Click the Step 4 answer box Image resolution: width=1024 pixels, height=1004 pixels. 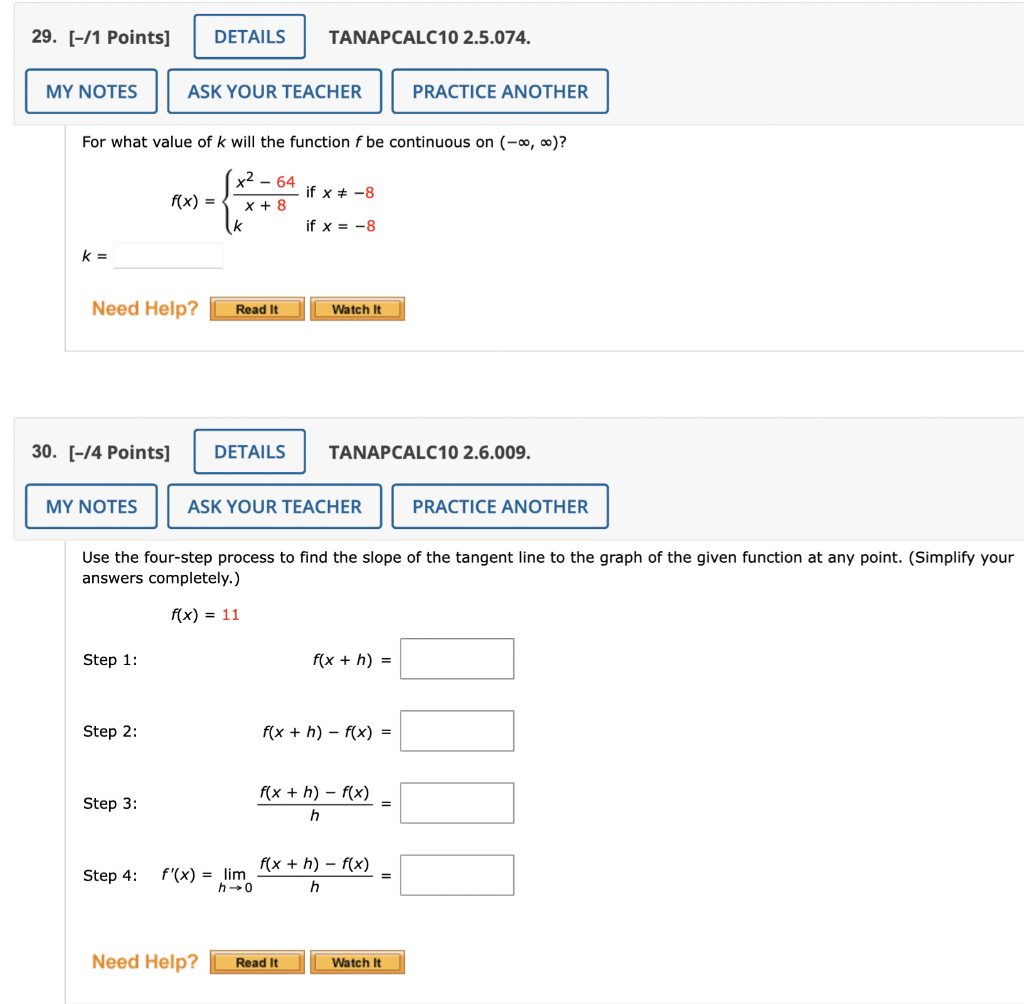click(x=456, y=874)
